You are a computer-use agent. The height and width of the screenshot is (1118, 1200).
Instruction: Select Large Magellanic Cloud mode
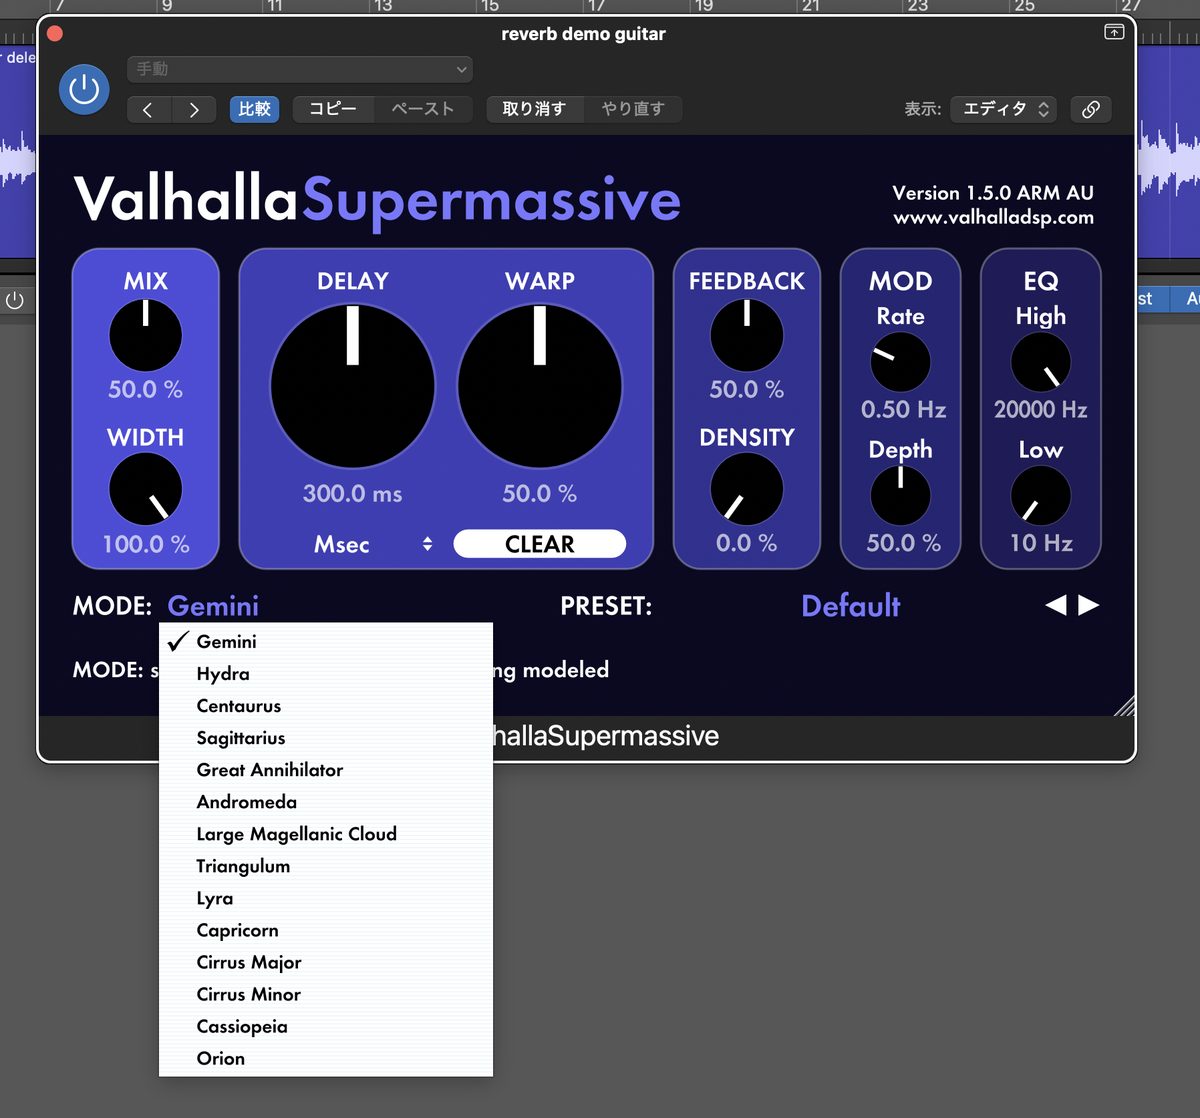click(326, 833)
